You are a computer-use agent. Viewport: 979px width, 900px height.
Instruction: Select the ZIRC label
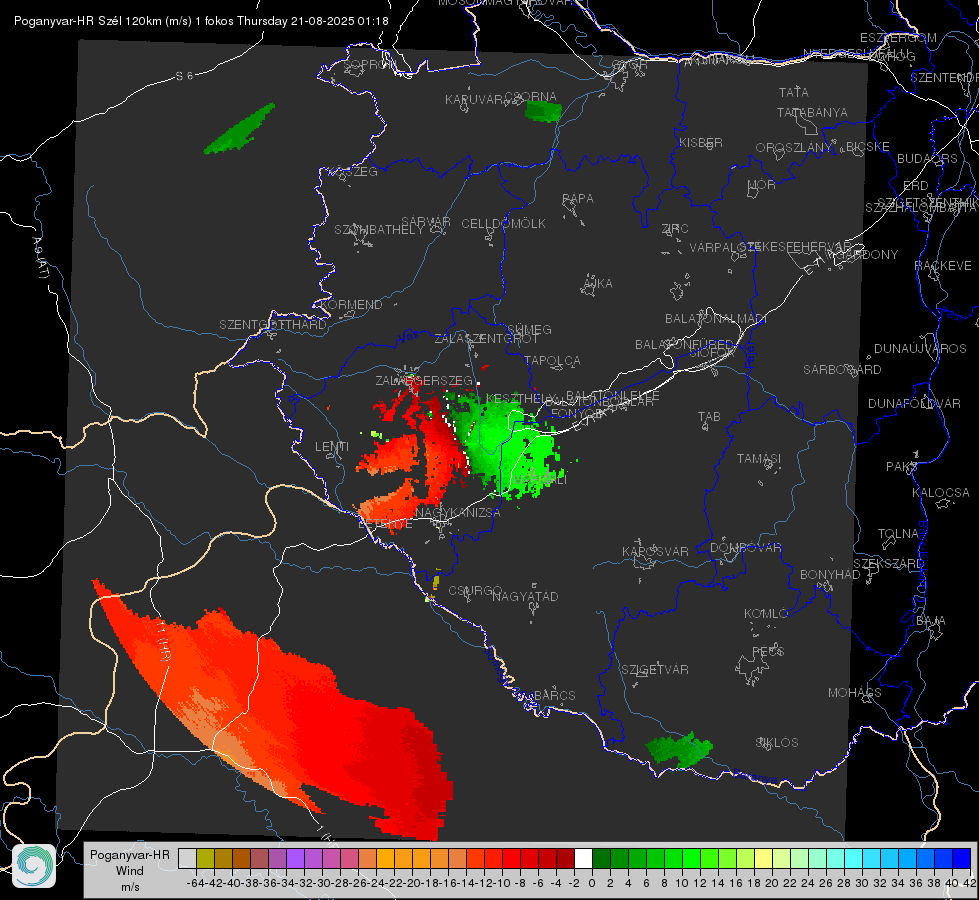point(675,229)
